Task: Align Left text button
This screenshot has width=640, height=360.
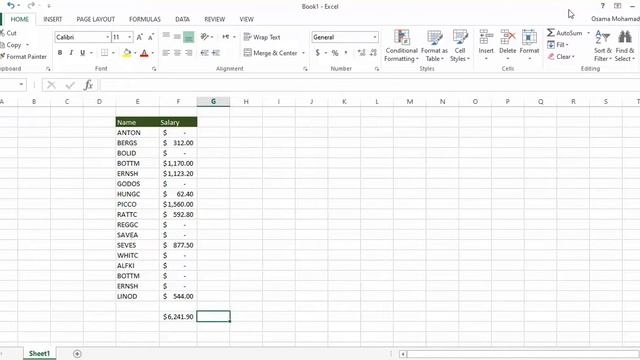Action: click(166, 53)
